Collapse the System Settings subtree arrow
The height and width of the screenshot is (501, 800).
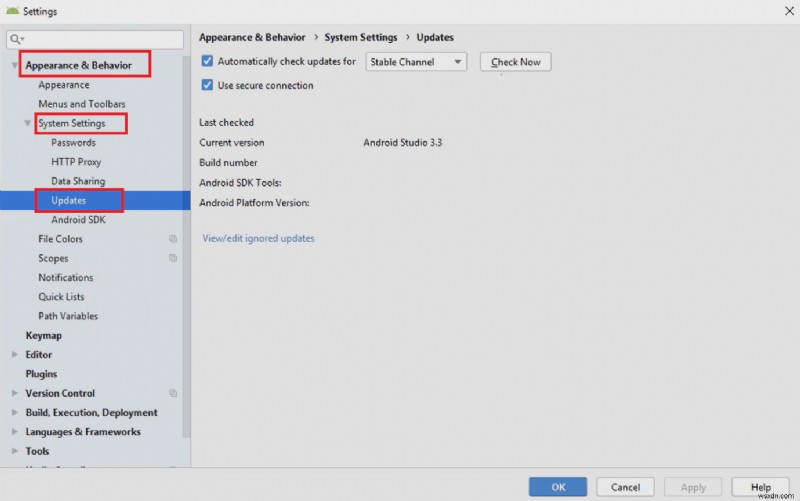28,123
